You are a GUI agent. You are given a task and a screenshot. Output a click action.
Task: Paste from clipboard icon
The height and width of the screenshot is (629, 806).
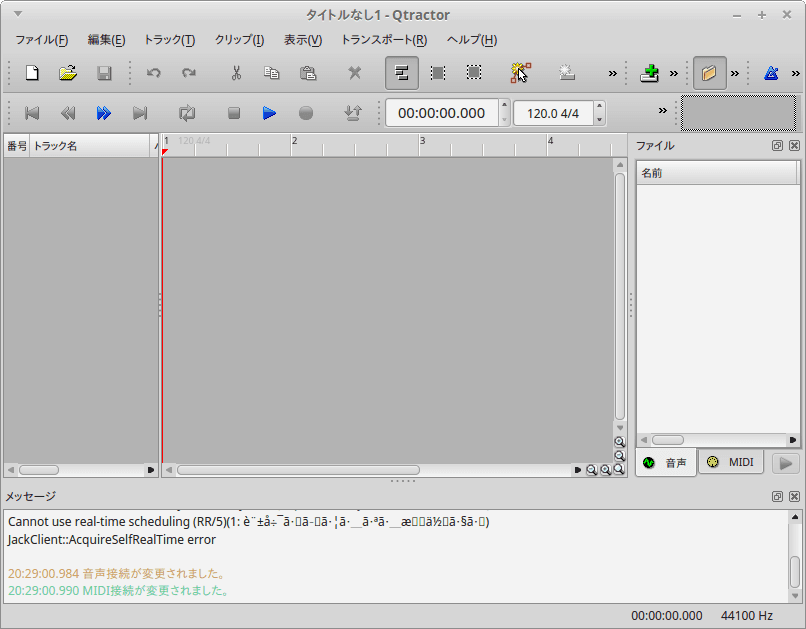[x=307, y=73]
